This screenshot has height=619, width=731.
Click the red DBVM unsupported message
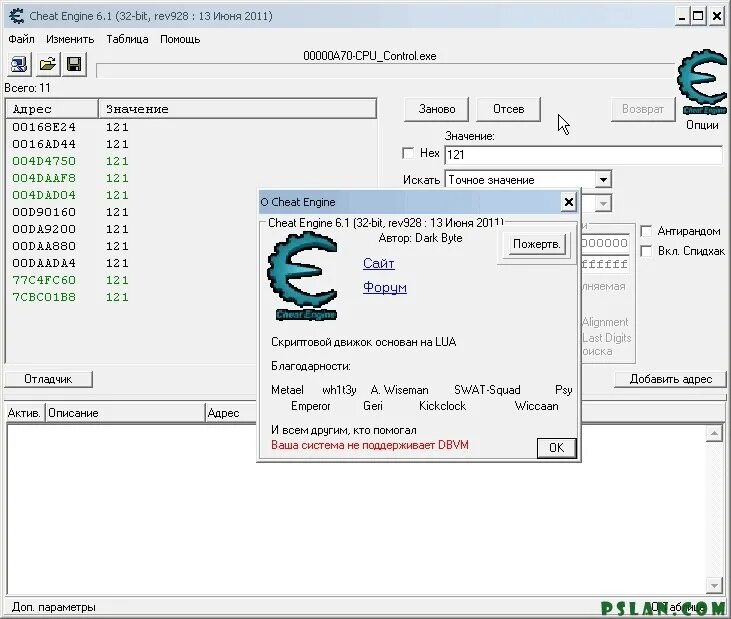pos(370,445)
